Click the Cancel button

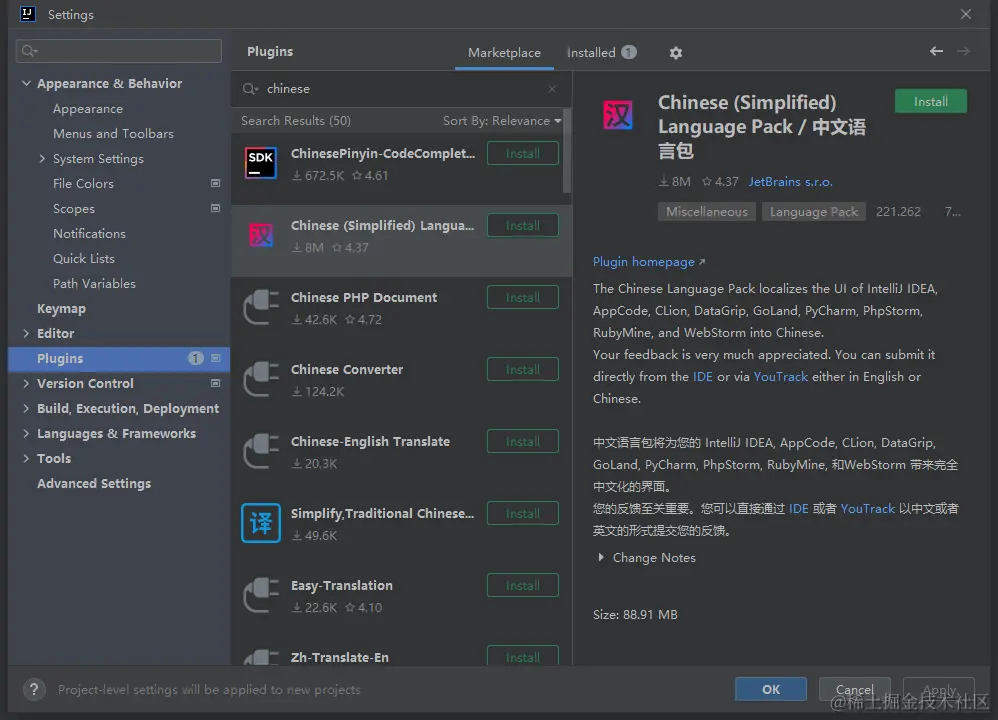coord(854,689)
